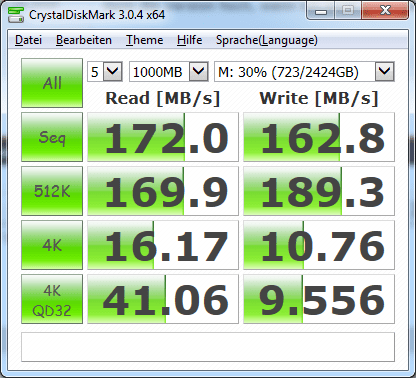This screenshot has height=378, width=416.
Task: Click the CrystalDiskMark title bar app icon
Action: [16, 14]
